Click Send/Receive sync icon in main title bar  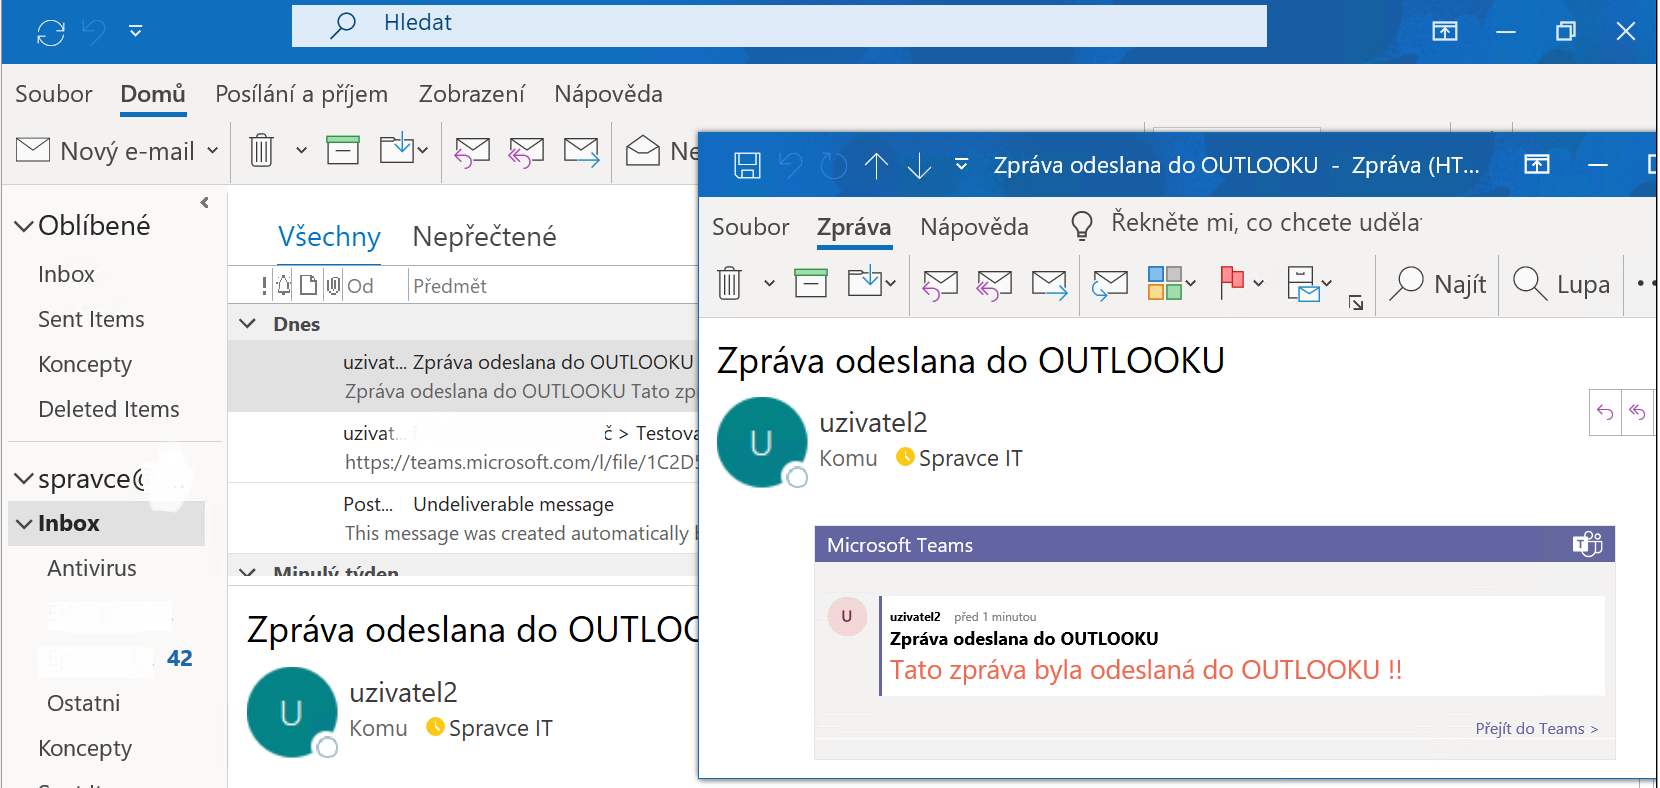50,32
